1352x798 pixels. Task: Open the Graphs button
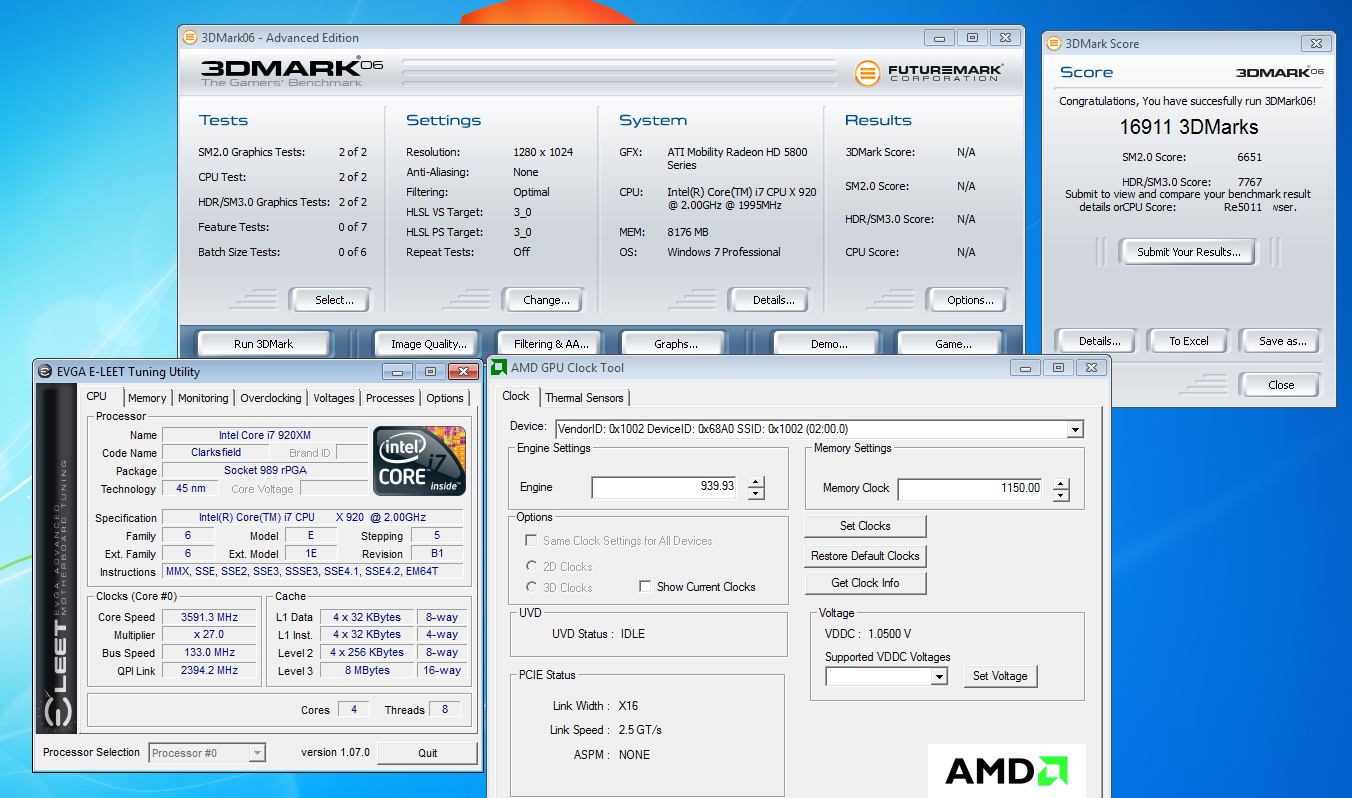(x=676, y=344)
